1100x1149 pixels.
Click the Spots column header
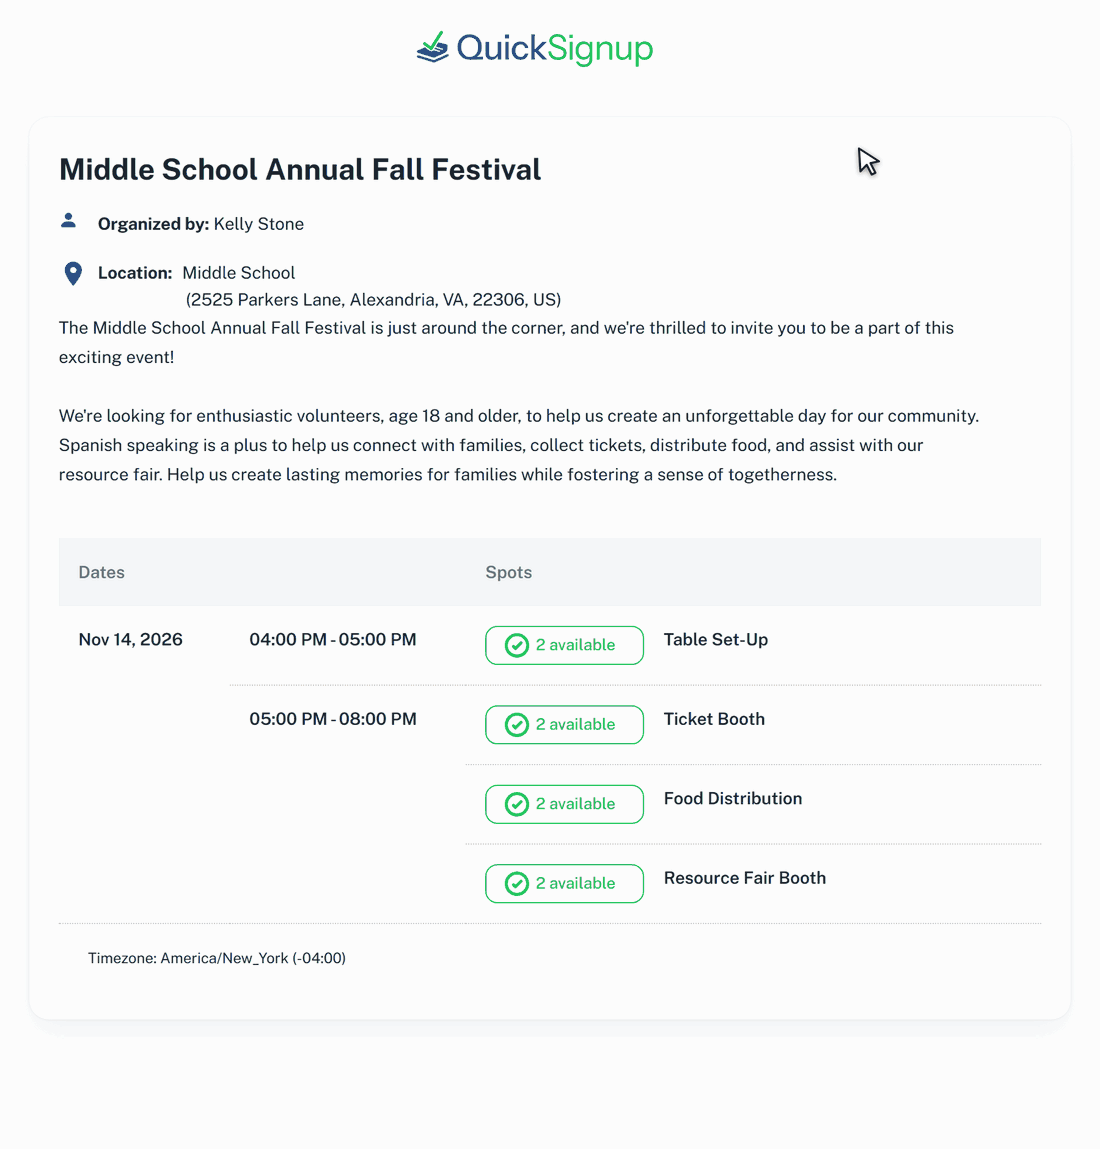(x=509, y=572)
